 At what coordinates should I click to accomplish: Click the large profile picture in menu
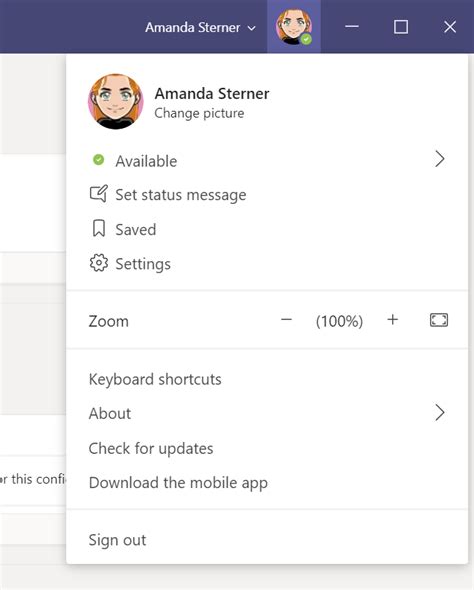(115, 101)
